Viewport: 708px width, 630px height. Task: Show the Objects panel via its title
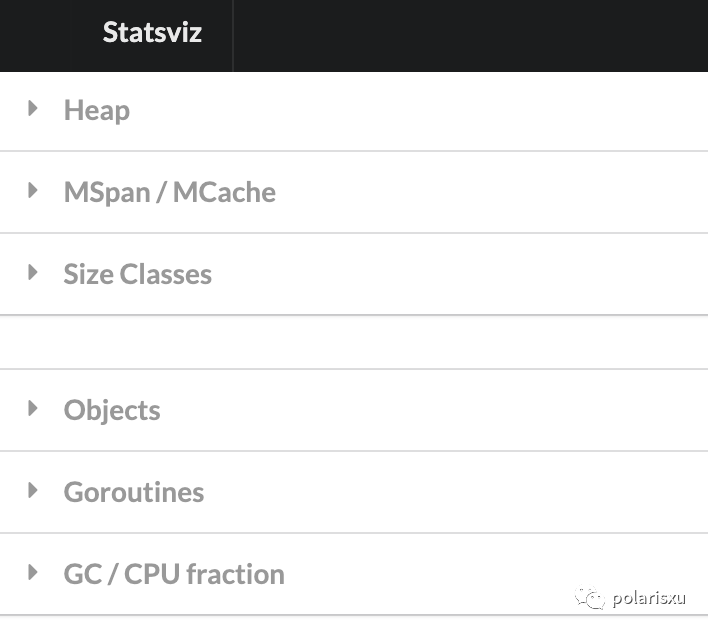coord(112,410)
